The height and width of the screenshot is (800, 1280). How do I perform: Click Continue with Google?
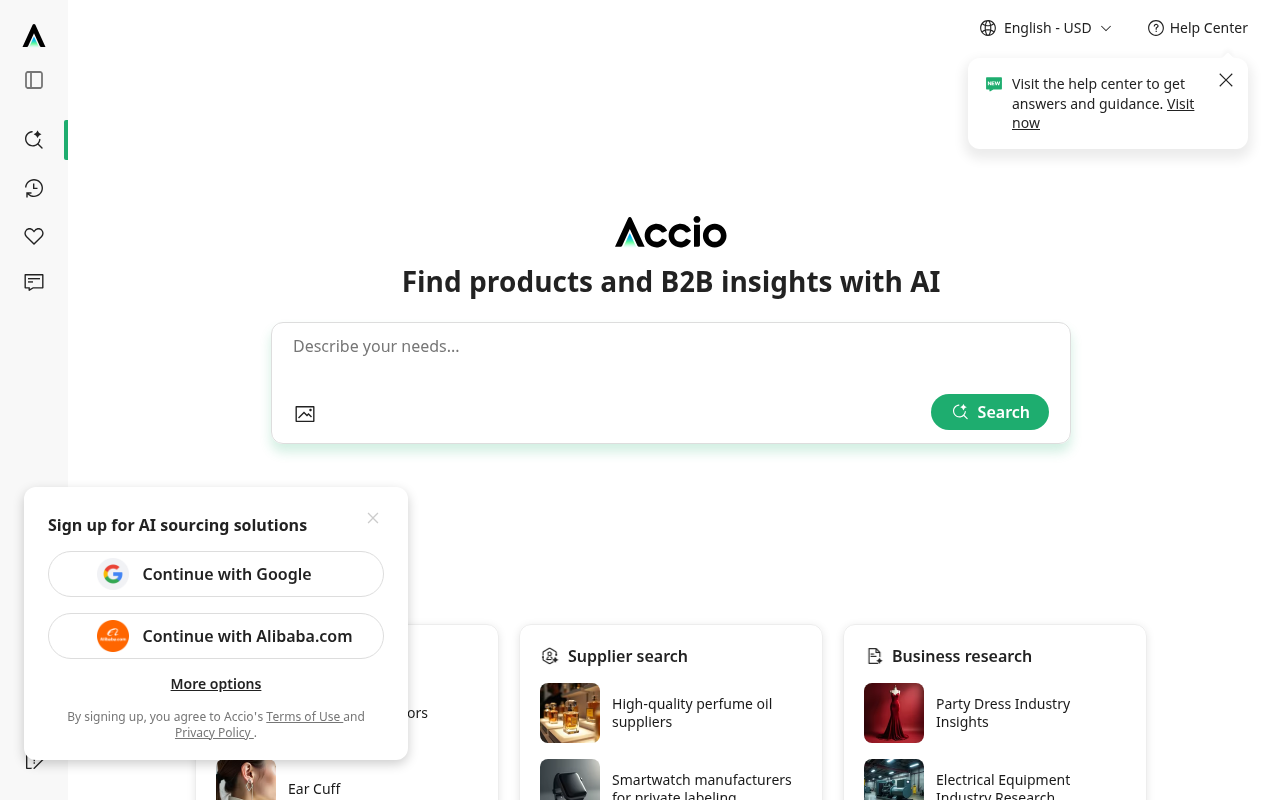[215, 574]
